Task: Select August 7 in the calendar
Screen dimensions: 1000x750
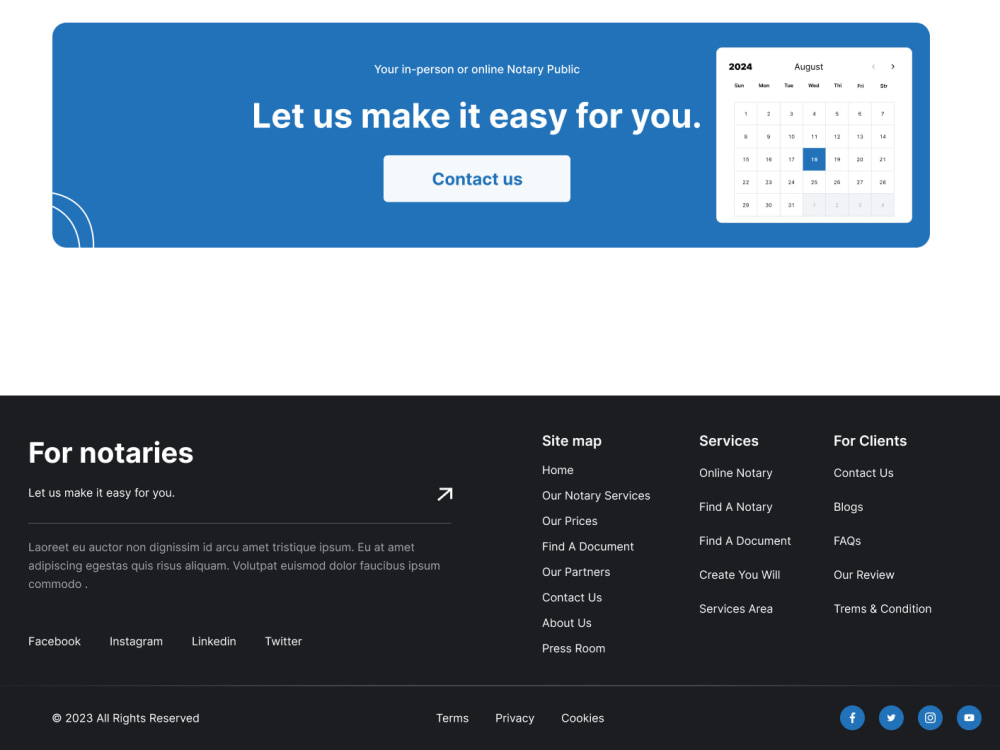Action: 883,114
